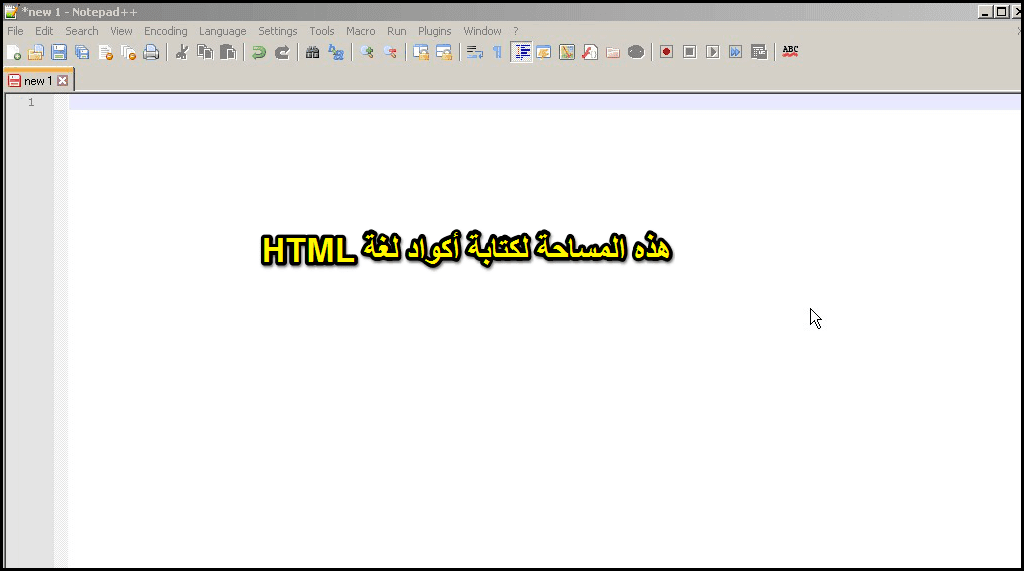Run spell check with the ABC icon
Viewport: 1024px width, 571px height.
click(790, 51)
